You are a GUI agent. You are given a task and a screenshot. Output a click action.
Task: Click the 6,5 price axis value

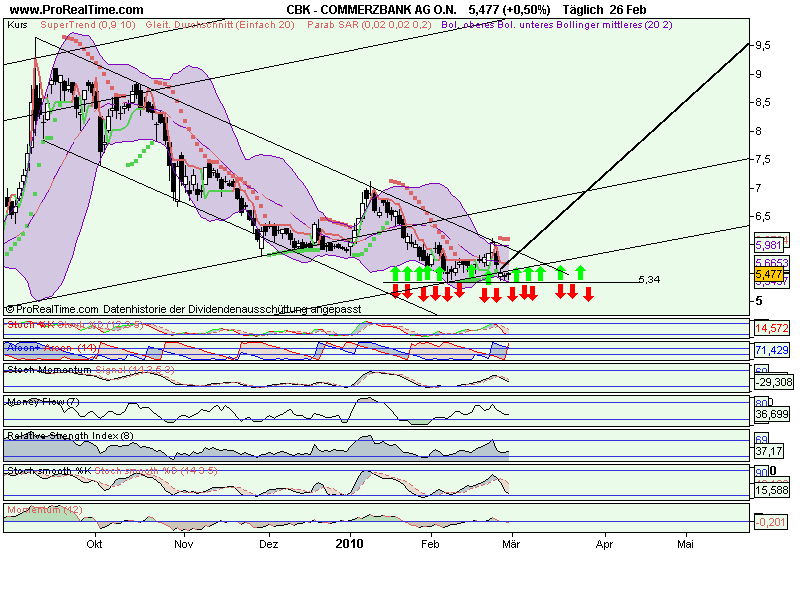point(763,216)
